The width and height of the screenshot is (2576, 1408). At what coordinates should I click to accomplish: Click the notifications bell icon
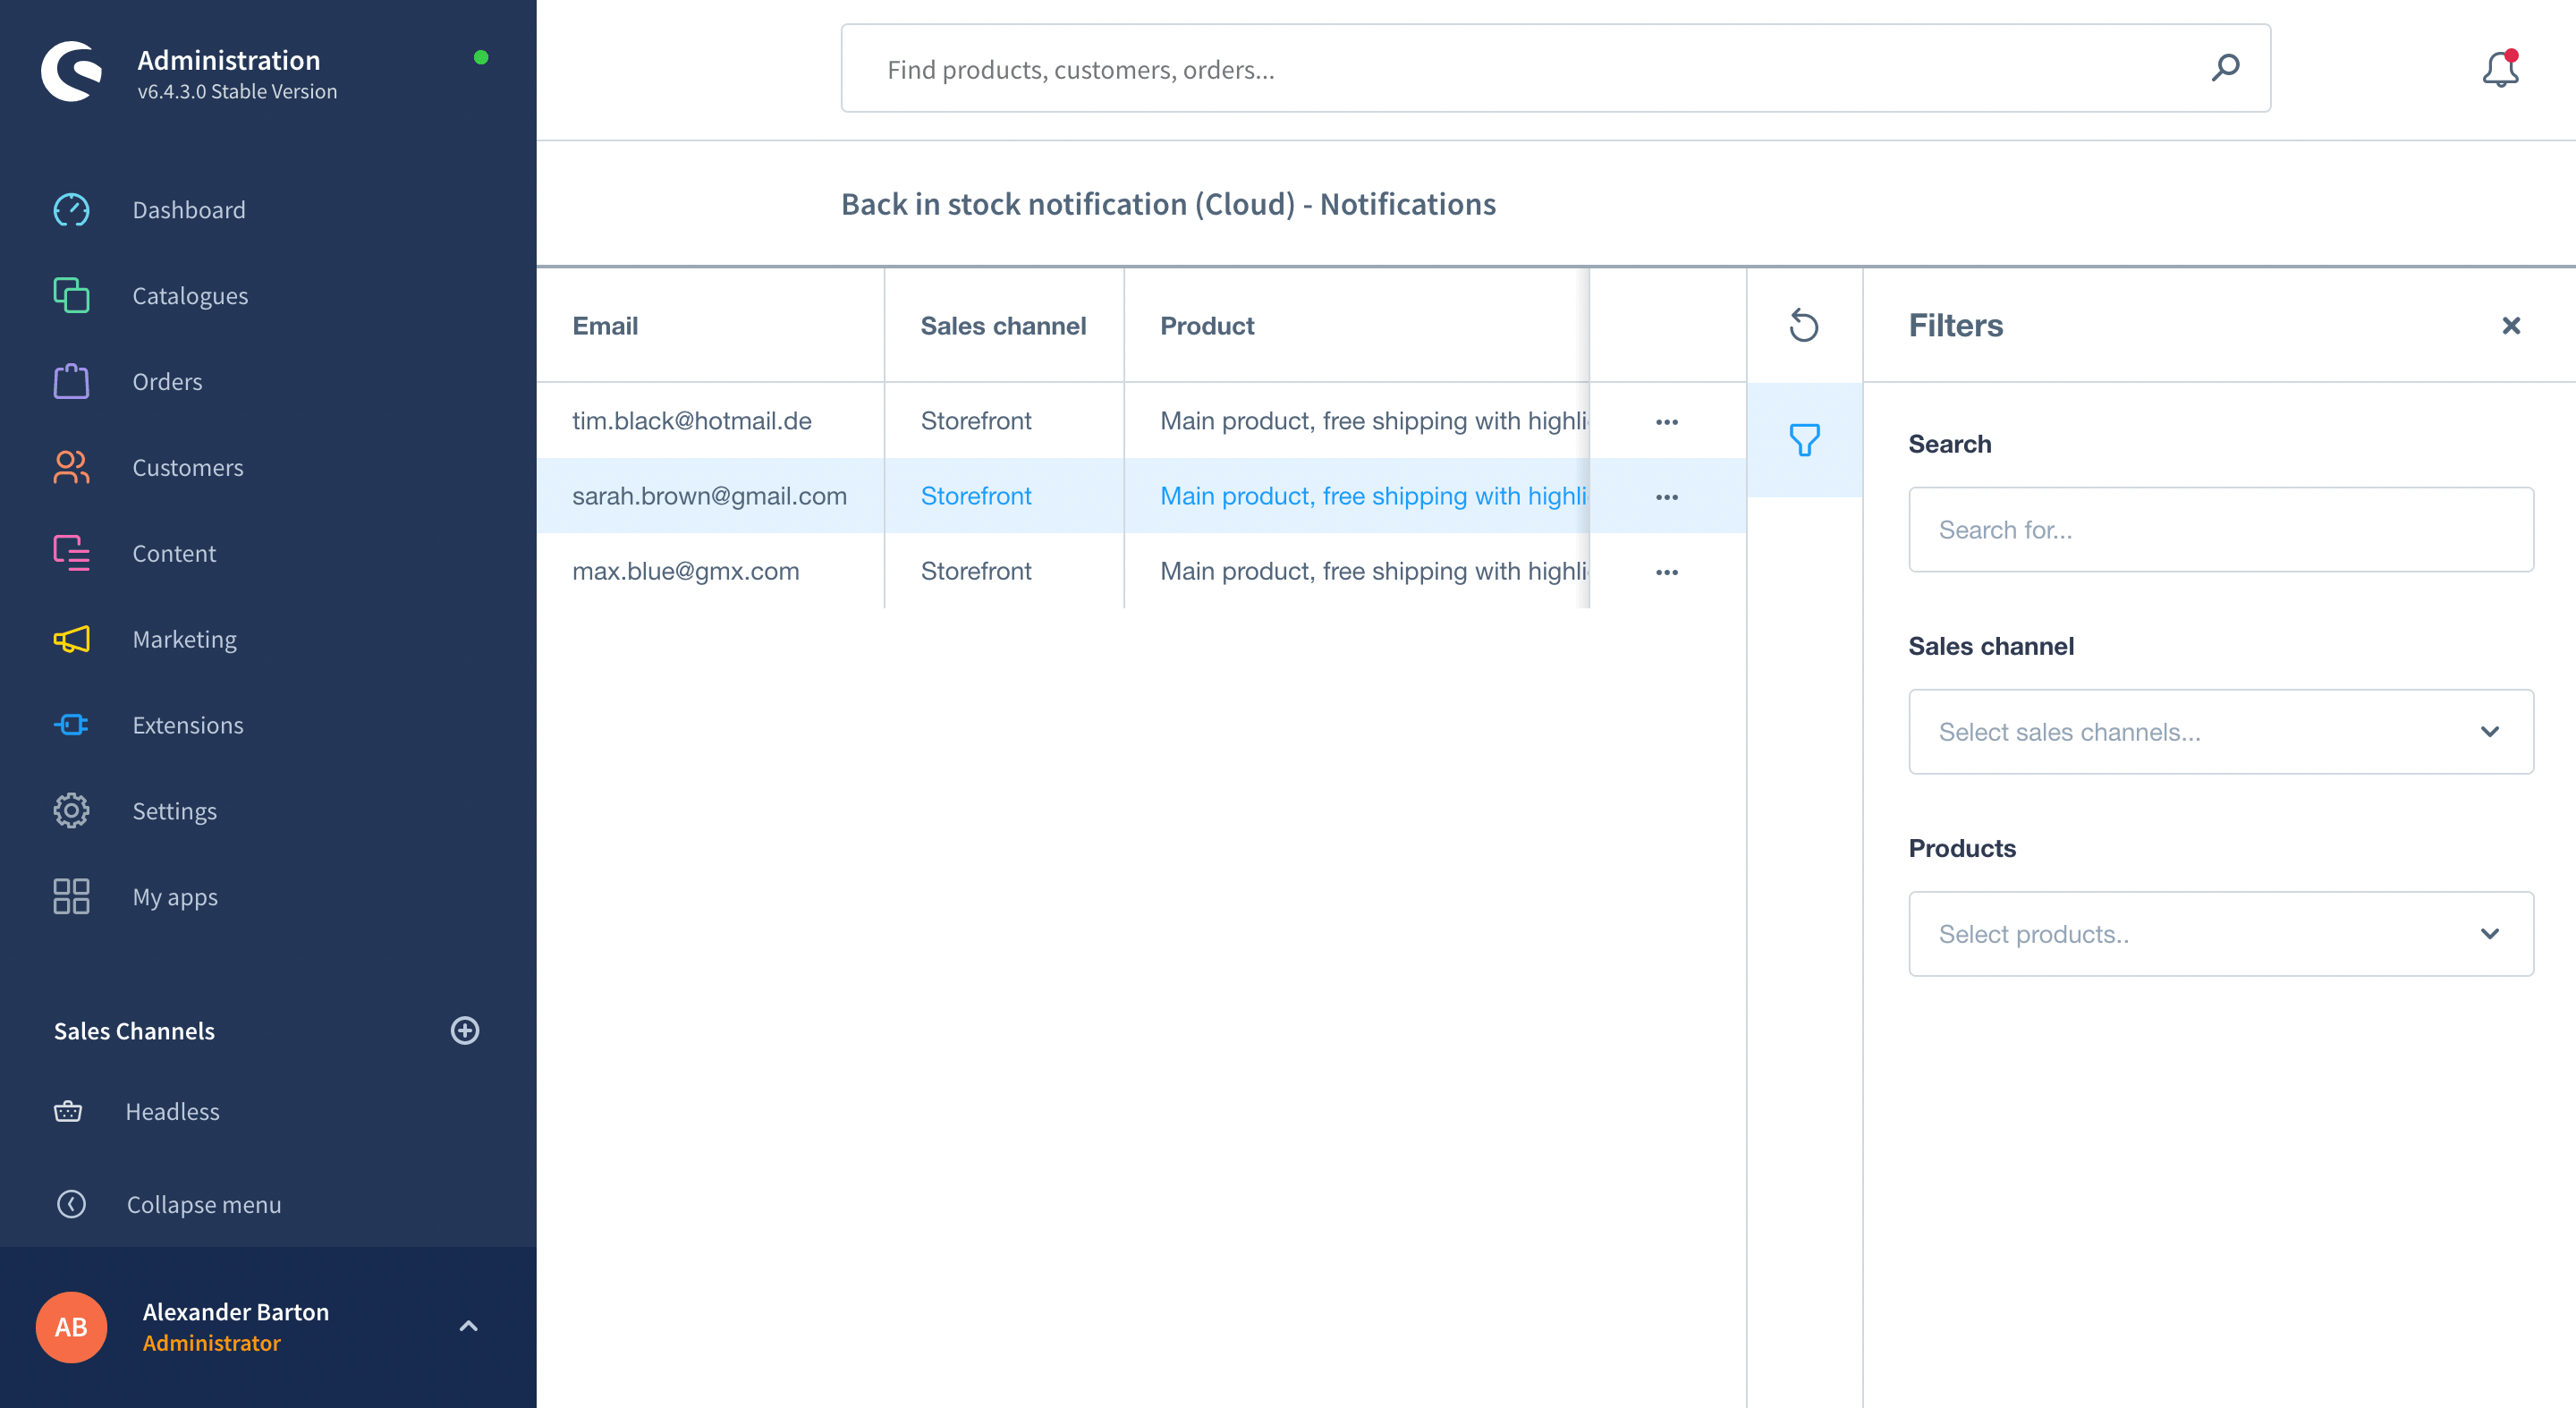(x=2504, y=70)
